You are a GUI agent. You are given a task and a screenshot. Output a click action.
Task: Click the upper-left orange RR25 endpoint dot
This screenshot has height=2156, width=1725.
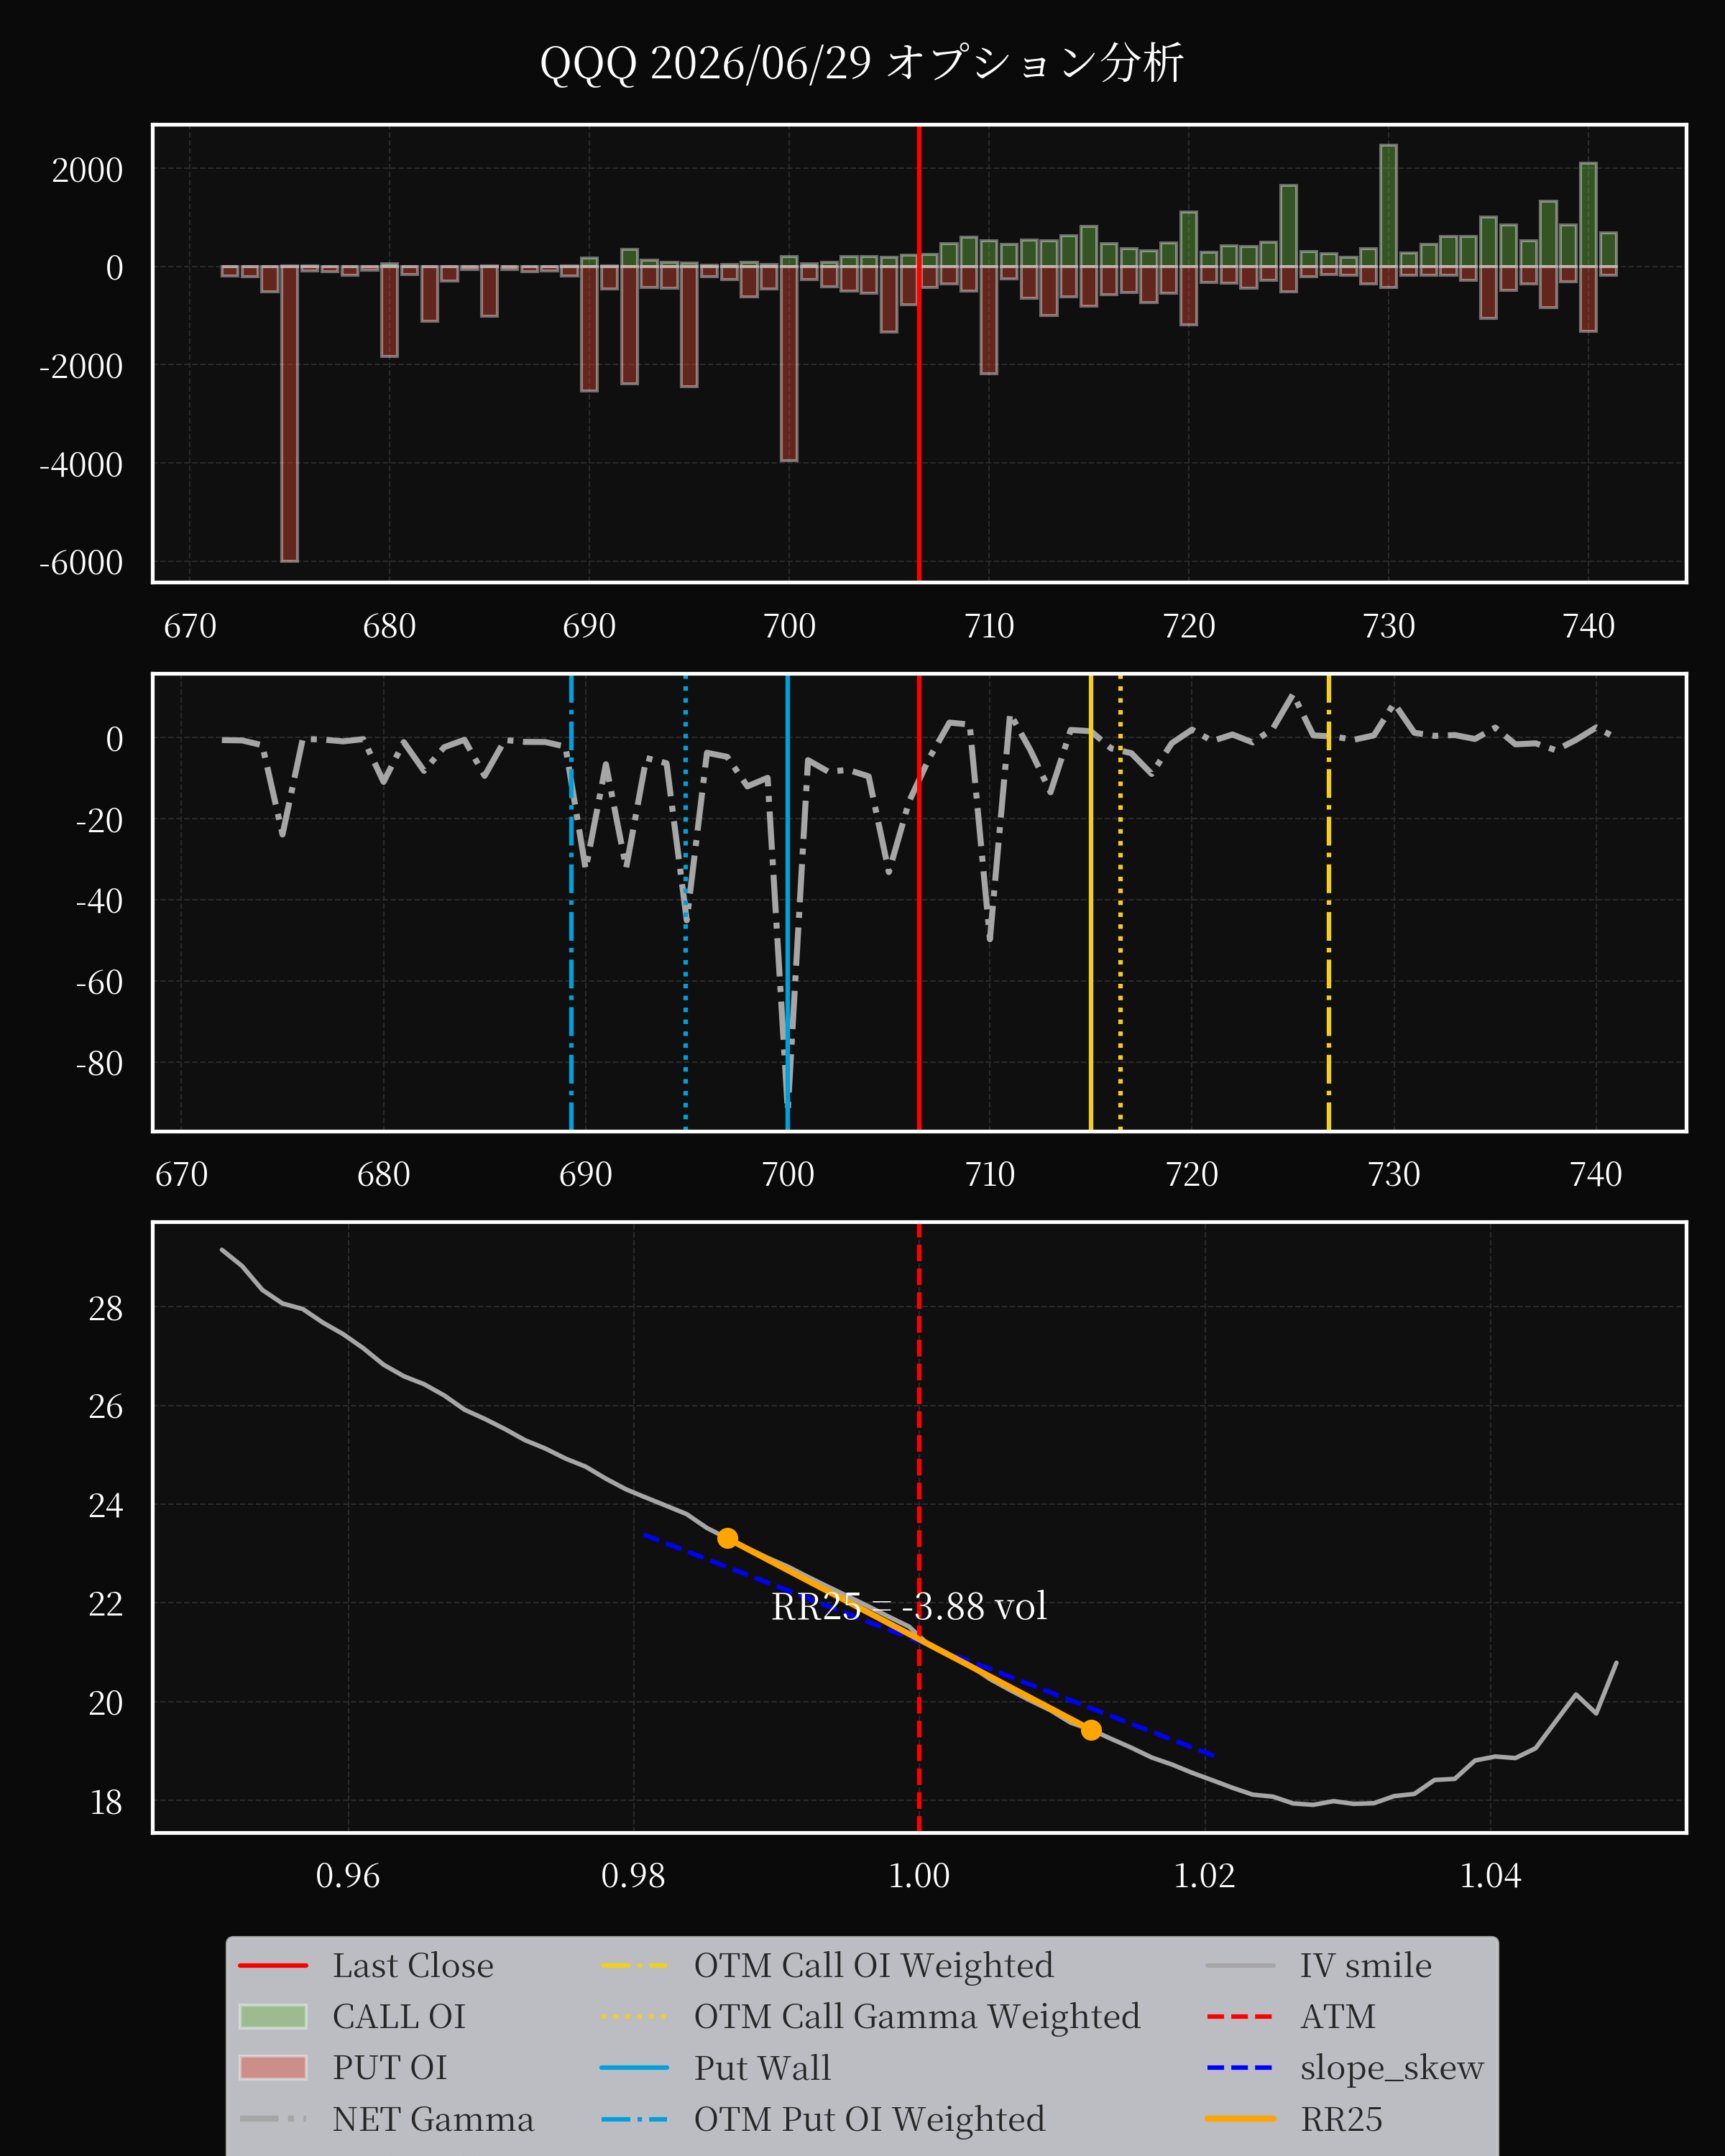point(728,1538)
